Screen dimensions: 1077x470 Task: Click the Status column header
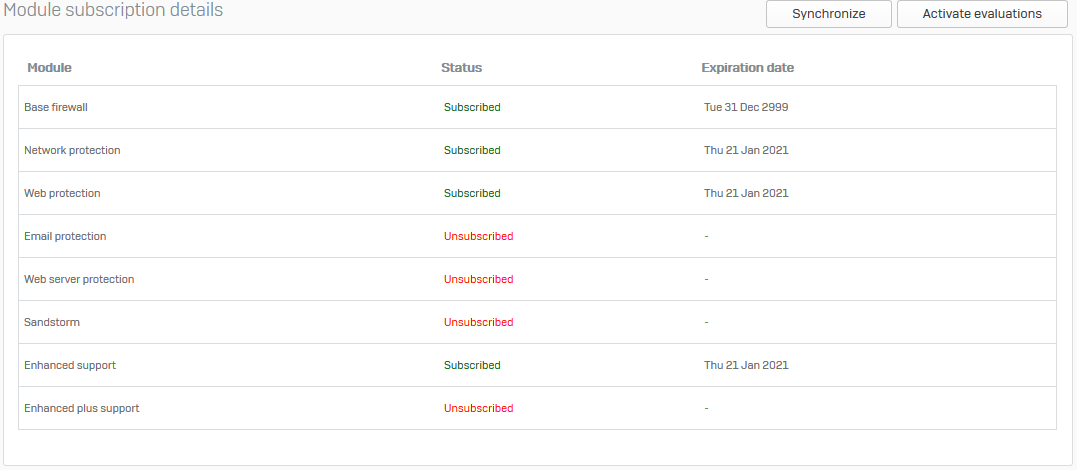[462, 68]
